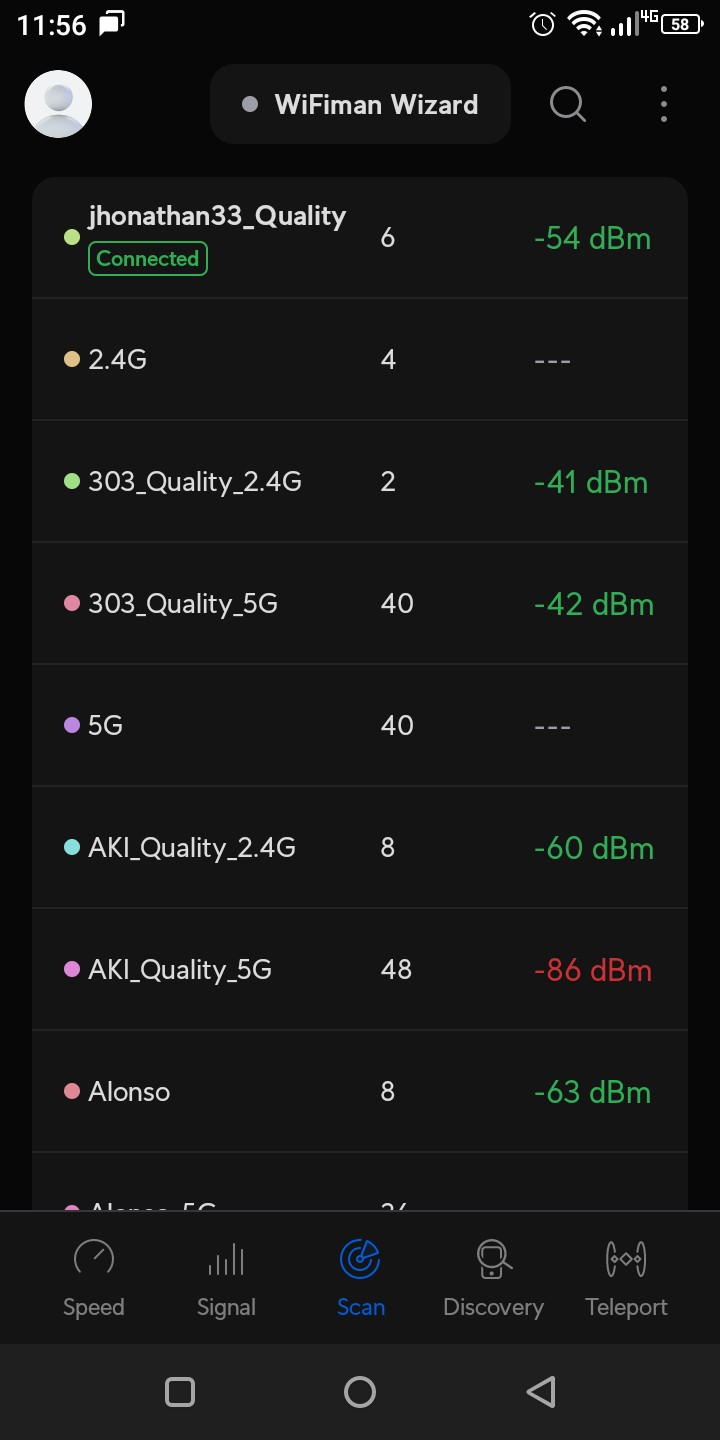Tap the Discovery device icon
The width and height of the screenshot is (720, 1440).
pos(493,1258)
